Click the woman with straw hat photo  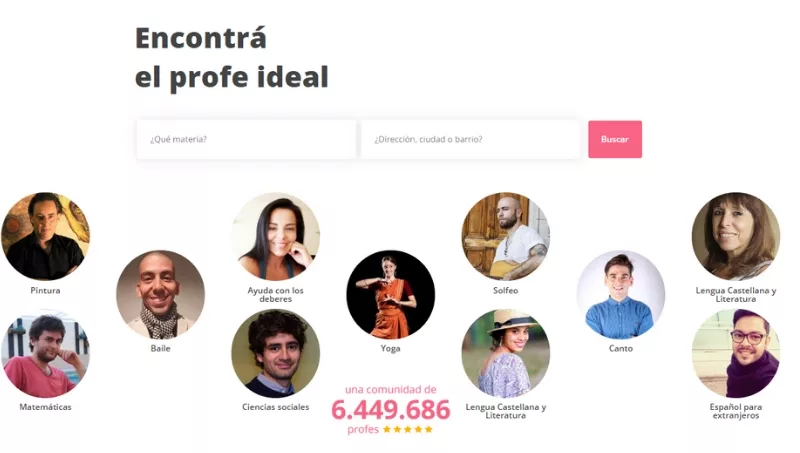506,354
